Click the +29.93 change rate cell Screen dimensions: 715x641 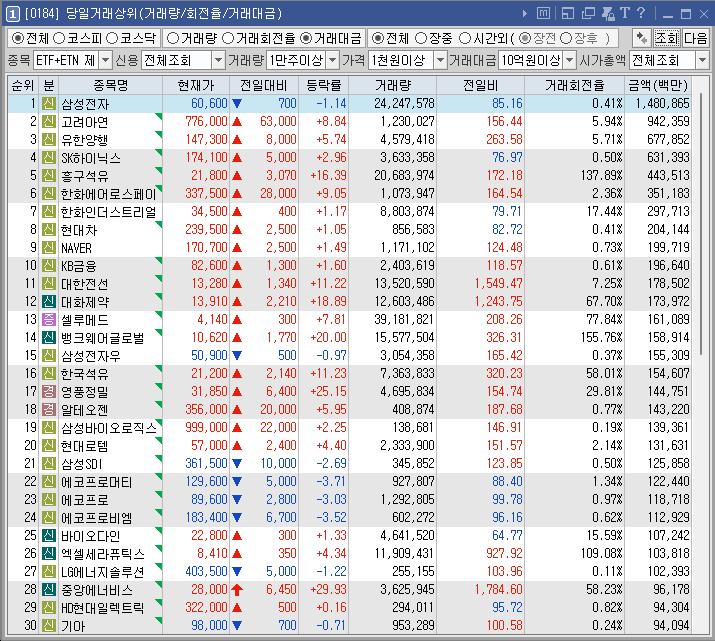click(x=328, y=589)
